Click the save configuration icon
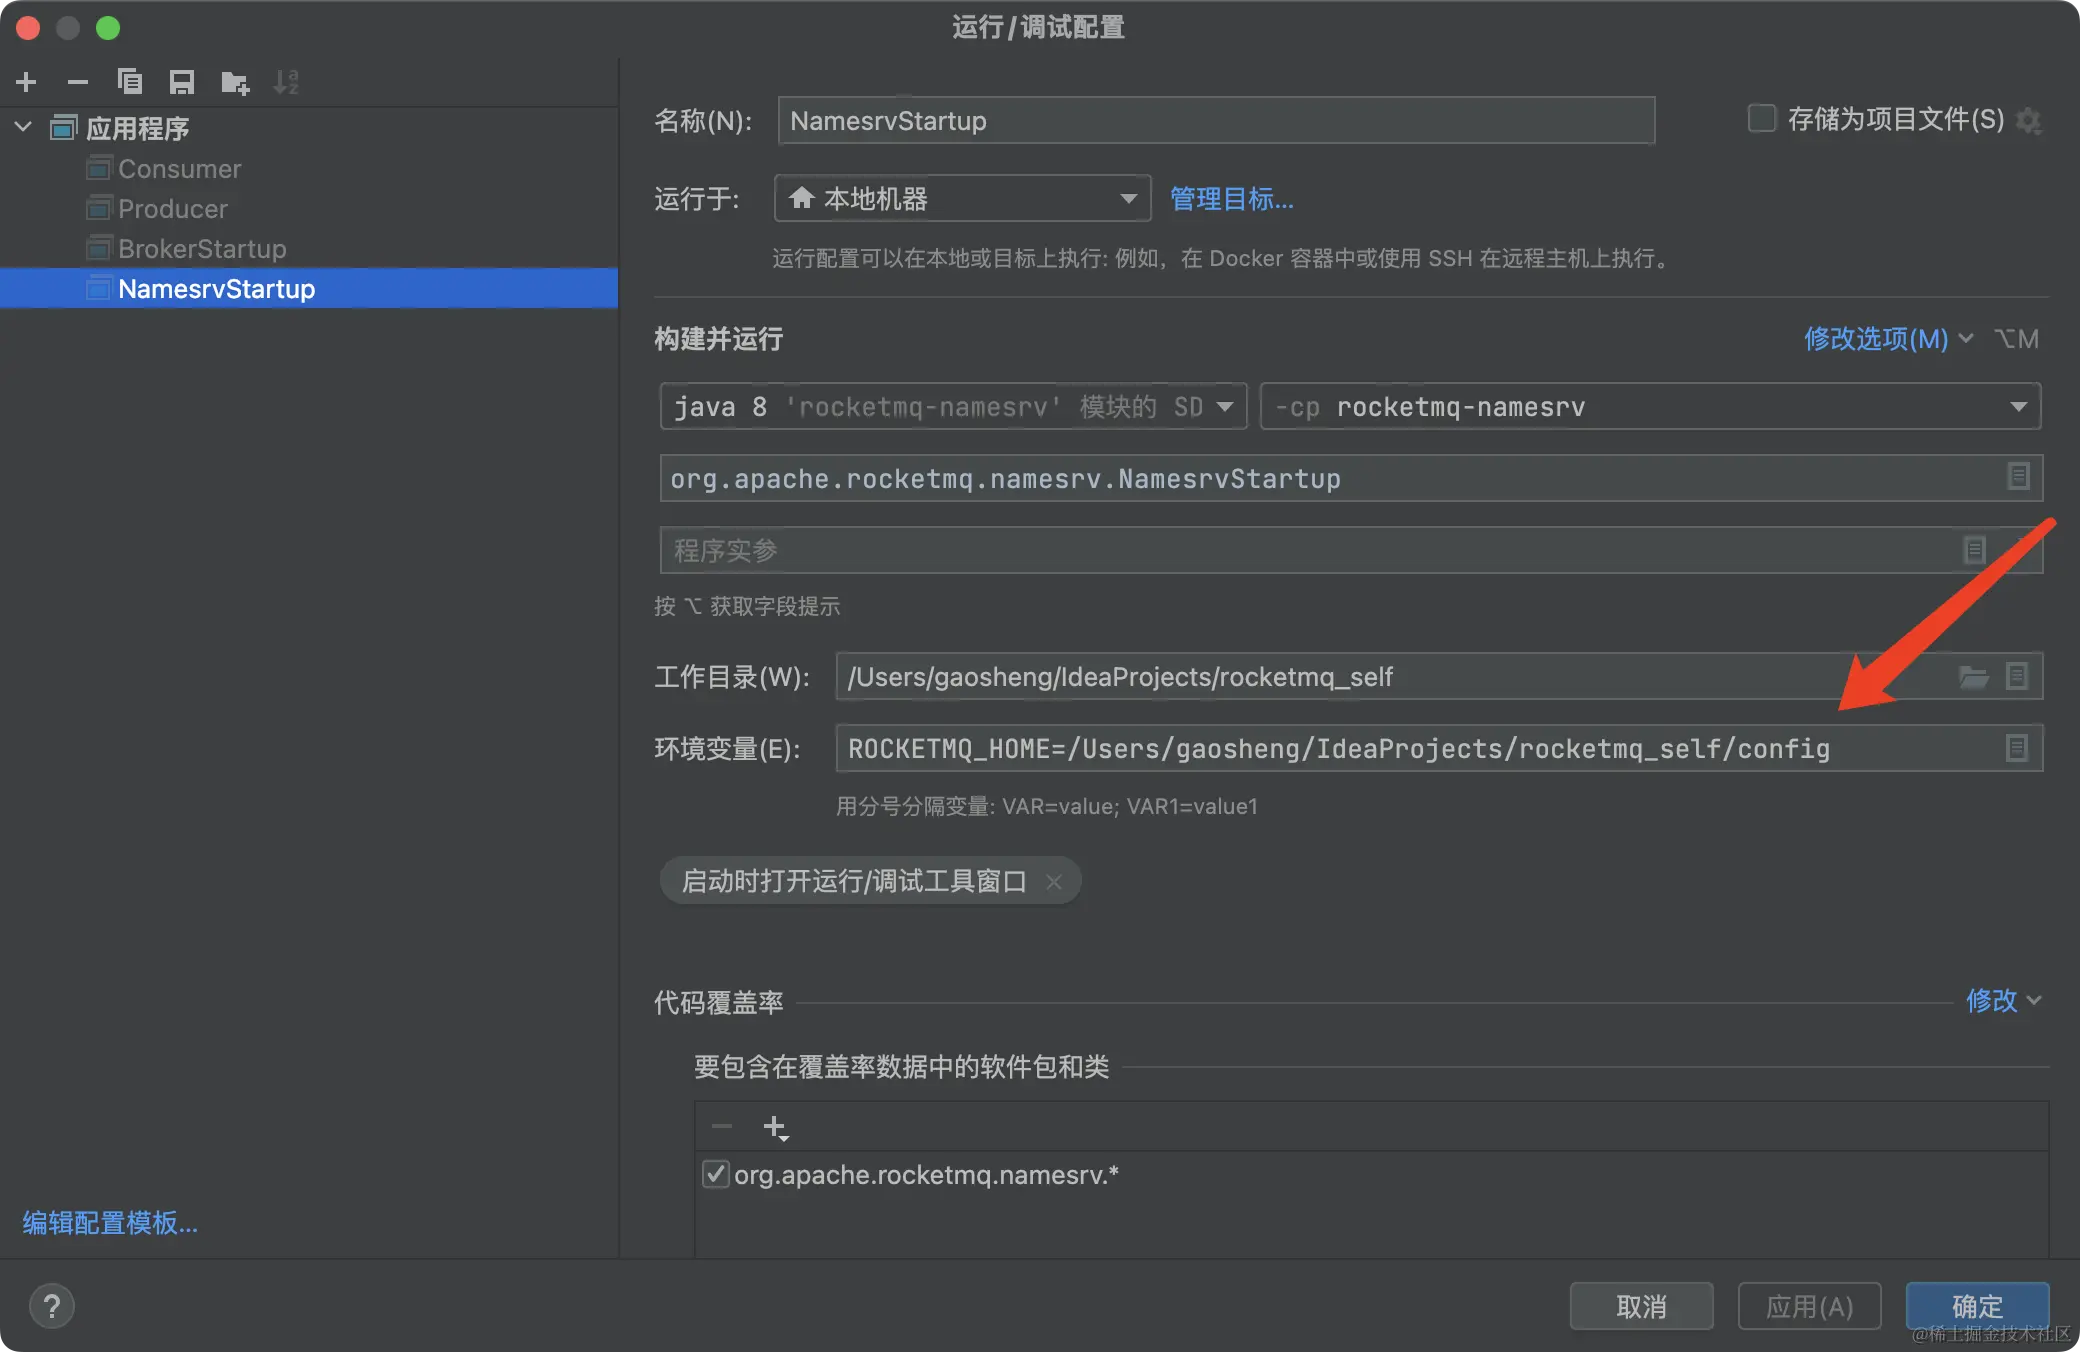This screenshot has height=1352, width=2080. (182, 82)
